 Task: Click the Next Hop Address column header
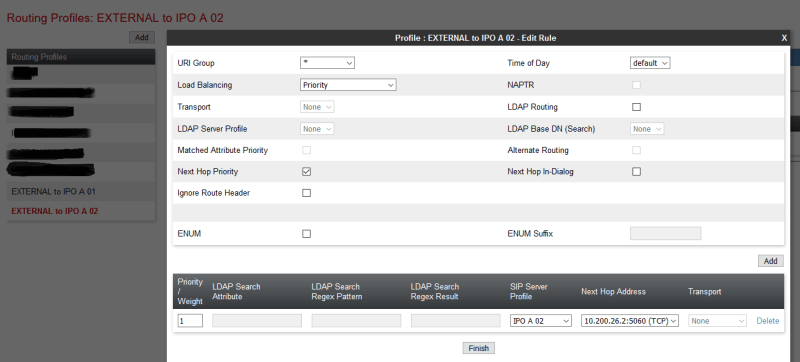point(613,292)
